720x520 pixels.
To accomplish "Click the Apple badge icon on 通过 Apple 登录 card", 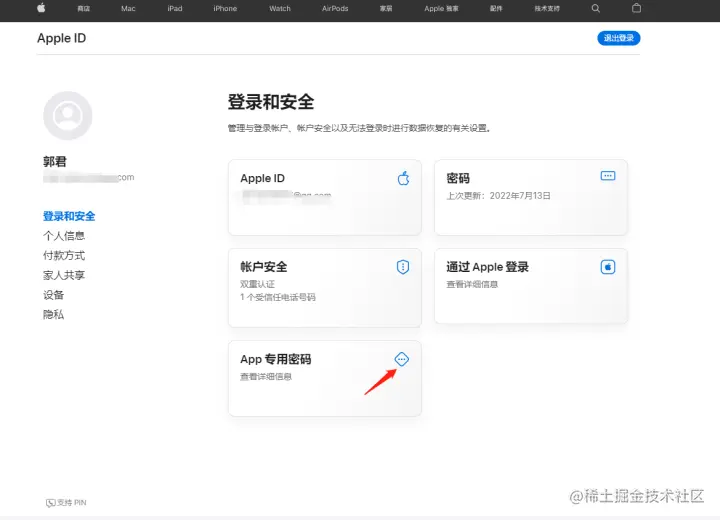I will pos(608,267).
